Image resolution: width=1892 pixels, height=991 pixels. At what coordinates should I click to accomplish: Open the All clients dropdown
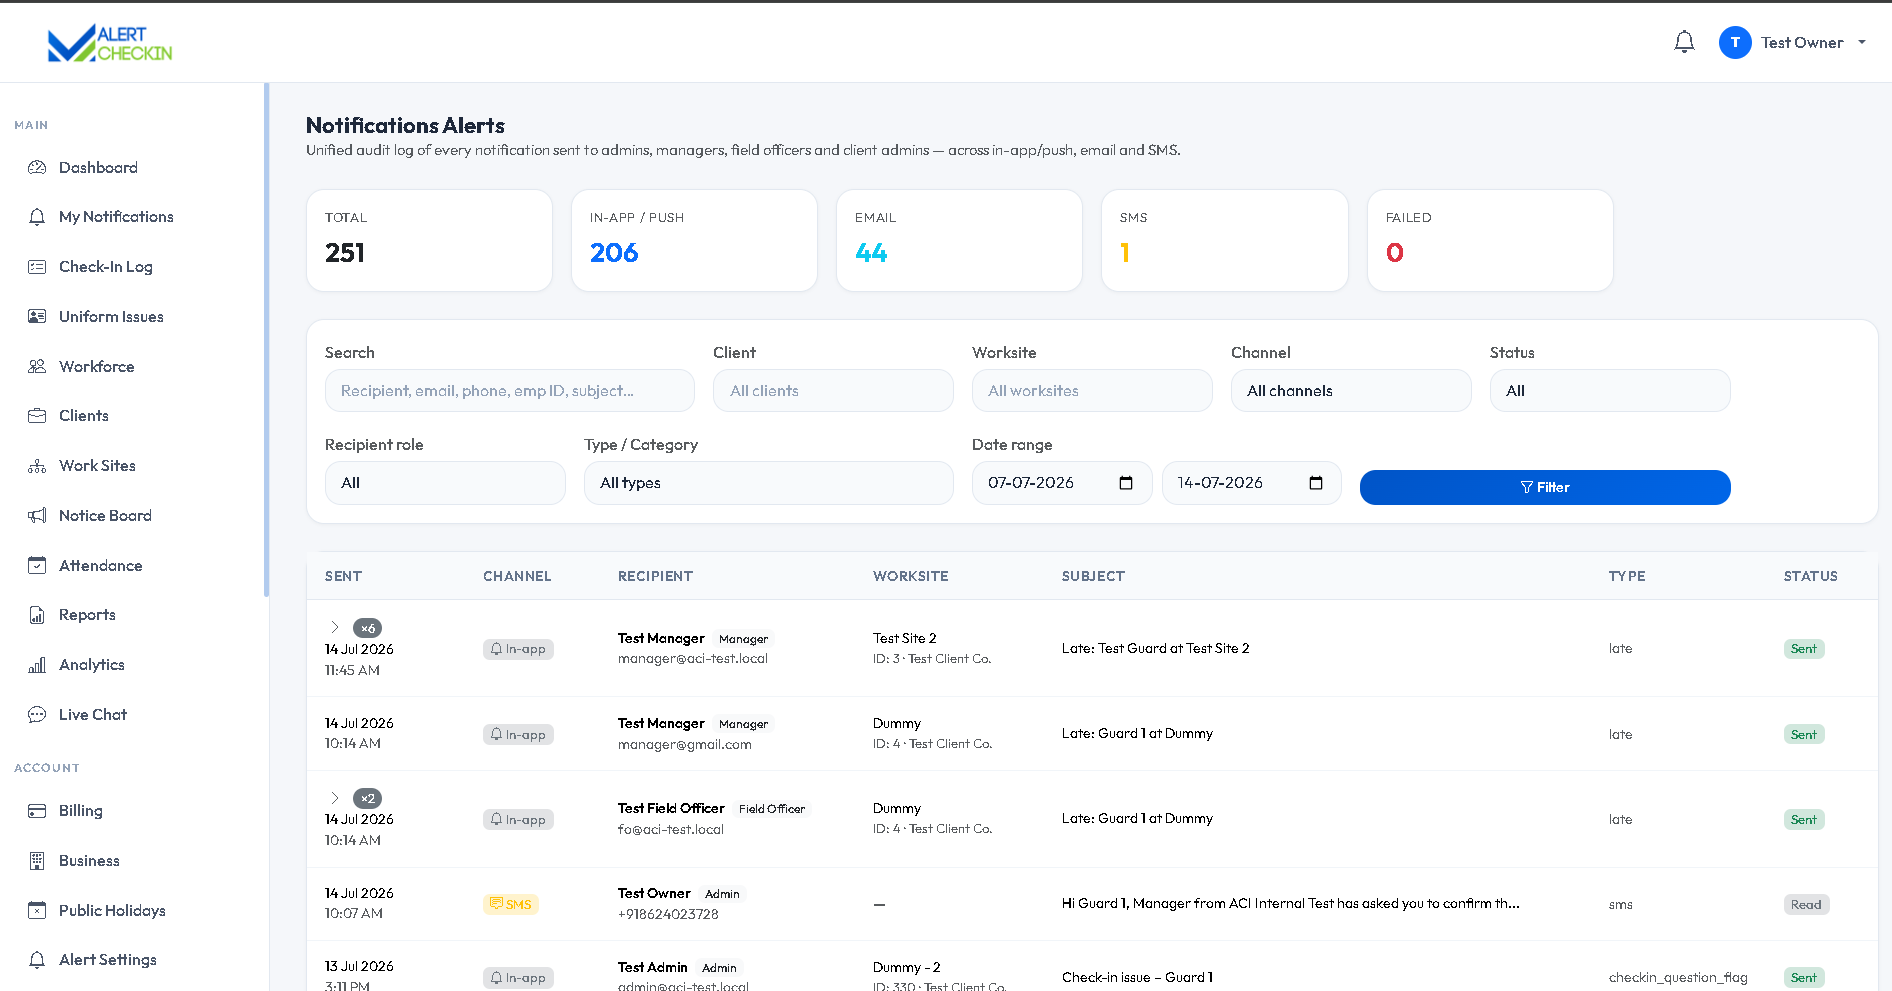point(833,391)
